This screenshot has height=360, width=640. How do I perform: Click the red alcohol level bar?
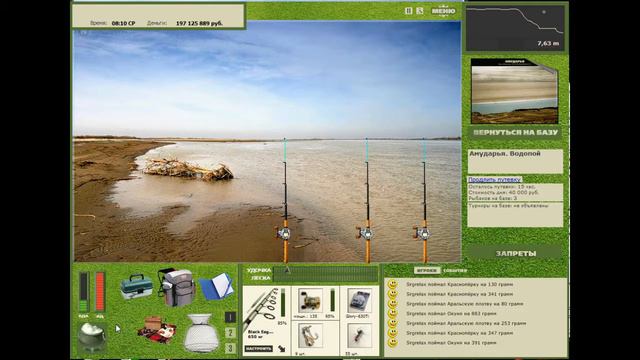pyautogui.click(x=100, y=292)
